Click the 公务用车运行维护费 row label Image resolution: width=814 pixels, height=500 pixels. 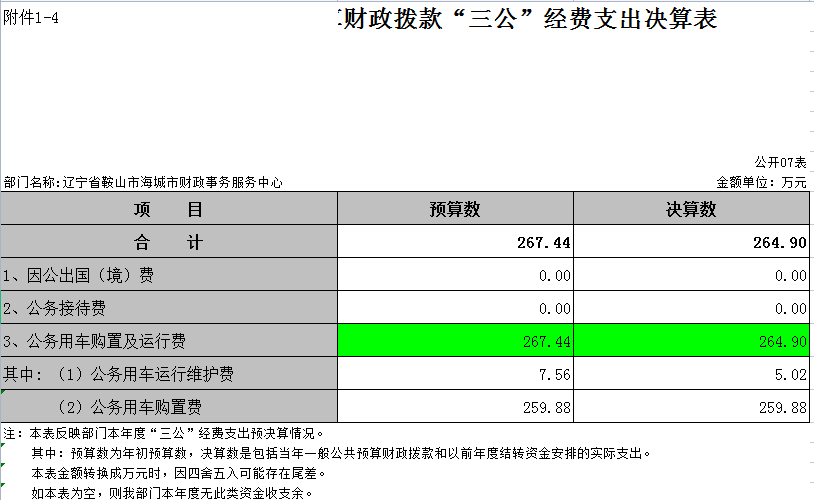(x=169, y=373)
